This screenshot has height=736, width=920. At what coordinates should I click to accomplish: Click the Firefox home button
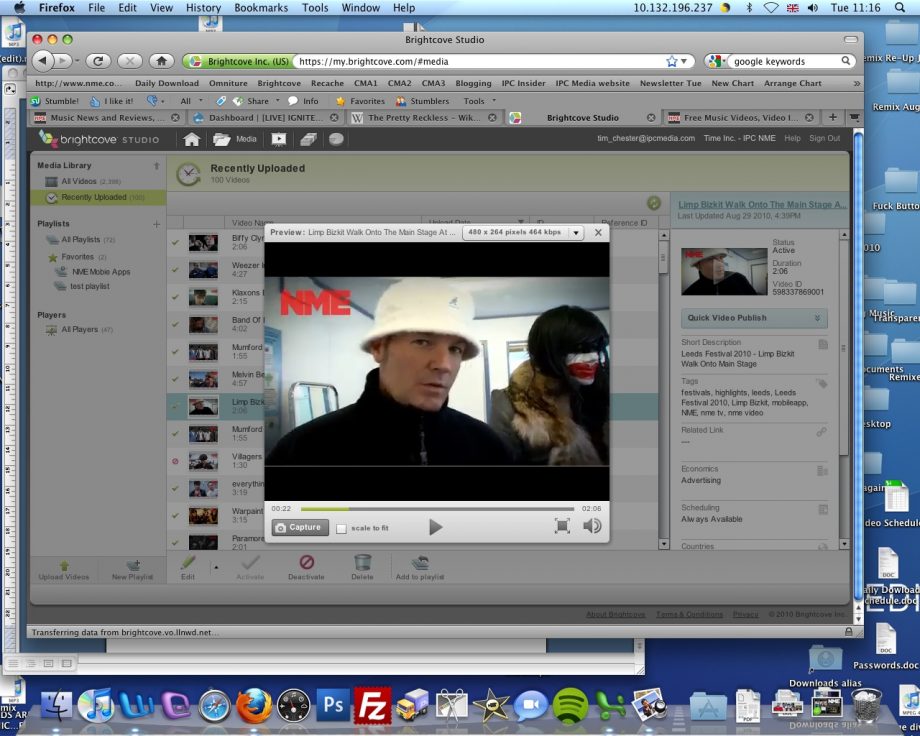(x=161, y=60)
